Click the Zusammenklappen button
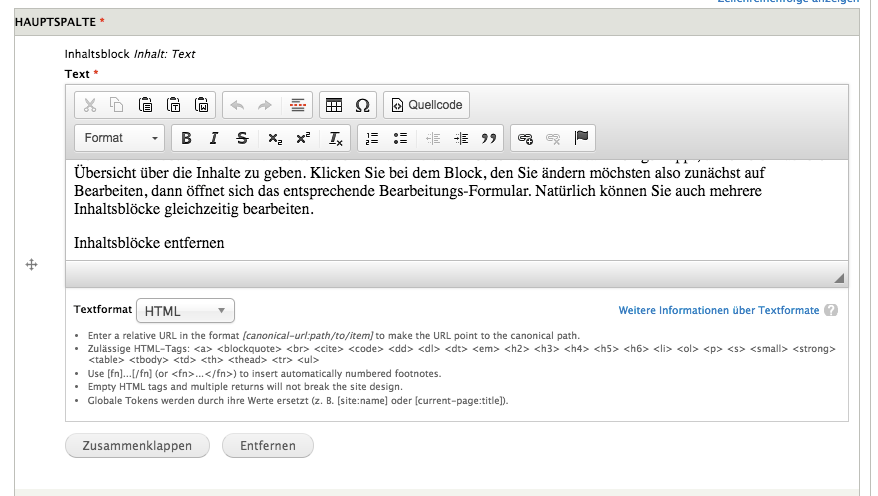This screenshot has width=878, height=496. [x=136, y=446]
